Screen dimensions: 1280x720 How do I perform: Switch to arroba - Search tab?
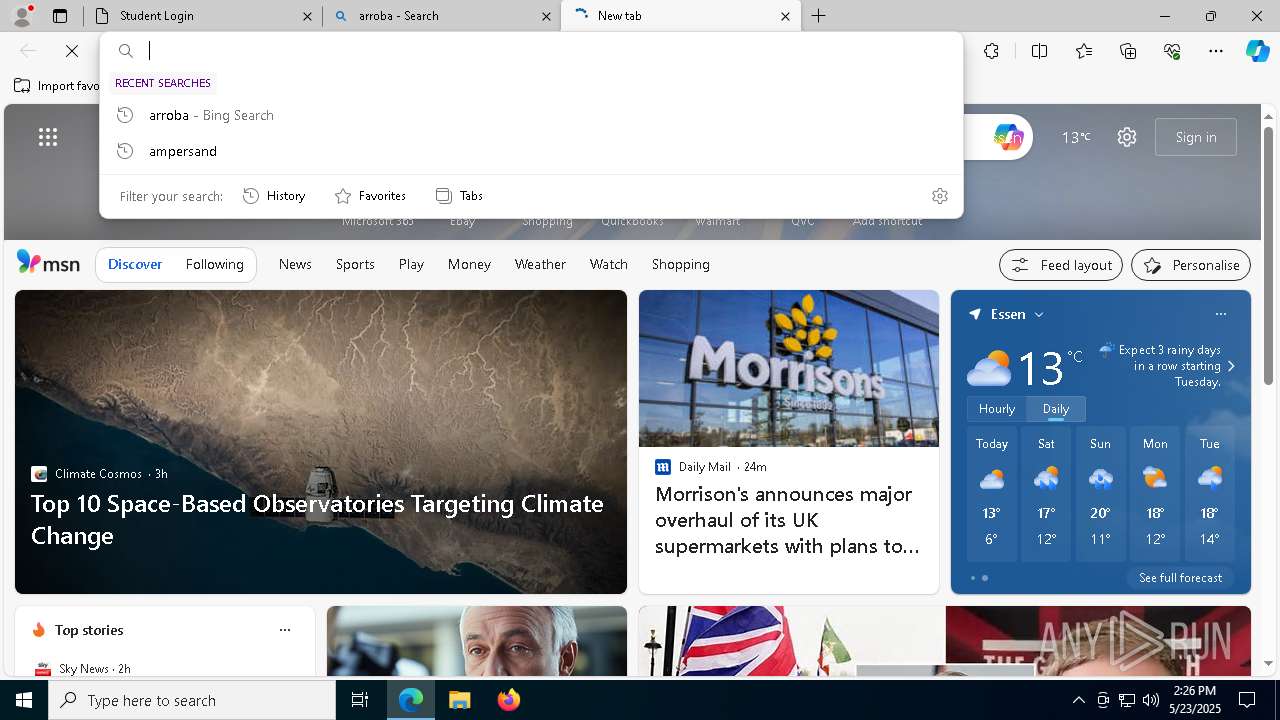coord(441,16)
